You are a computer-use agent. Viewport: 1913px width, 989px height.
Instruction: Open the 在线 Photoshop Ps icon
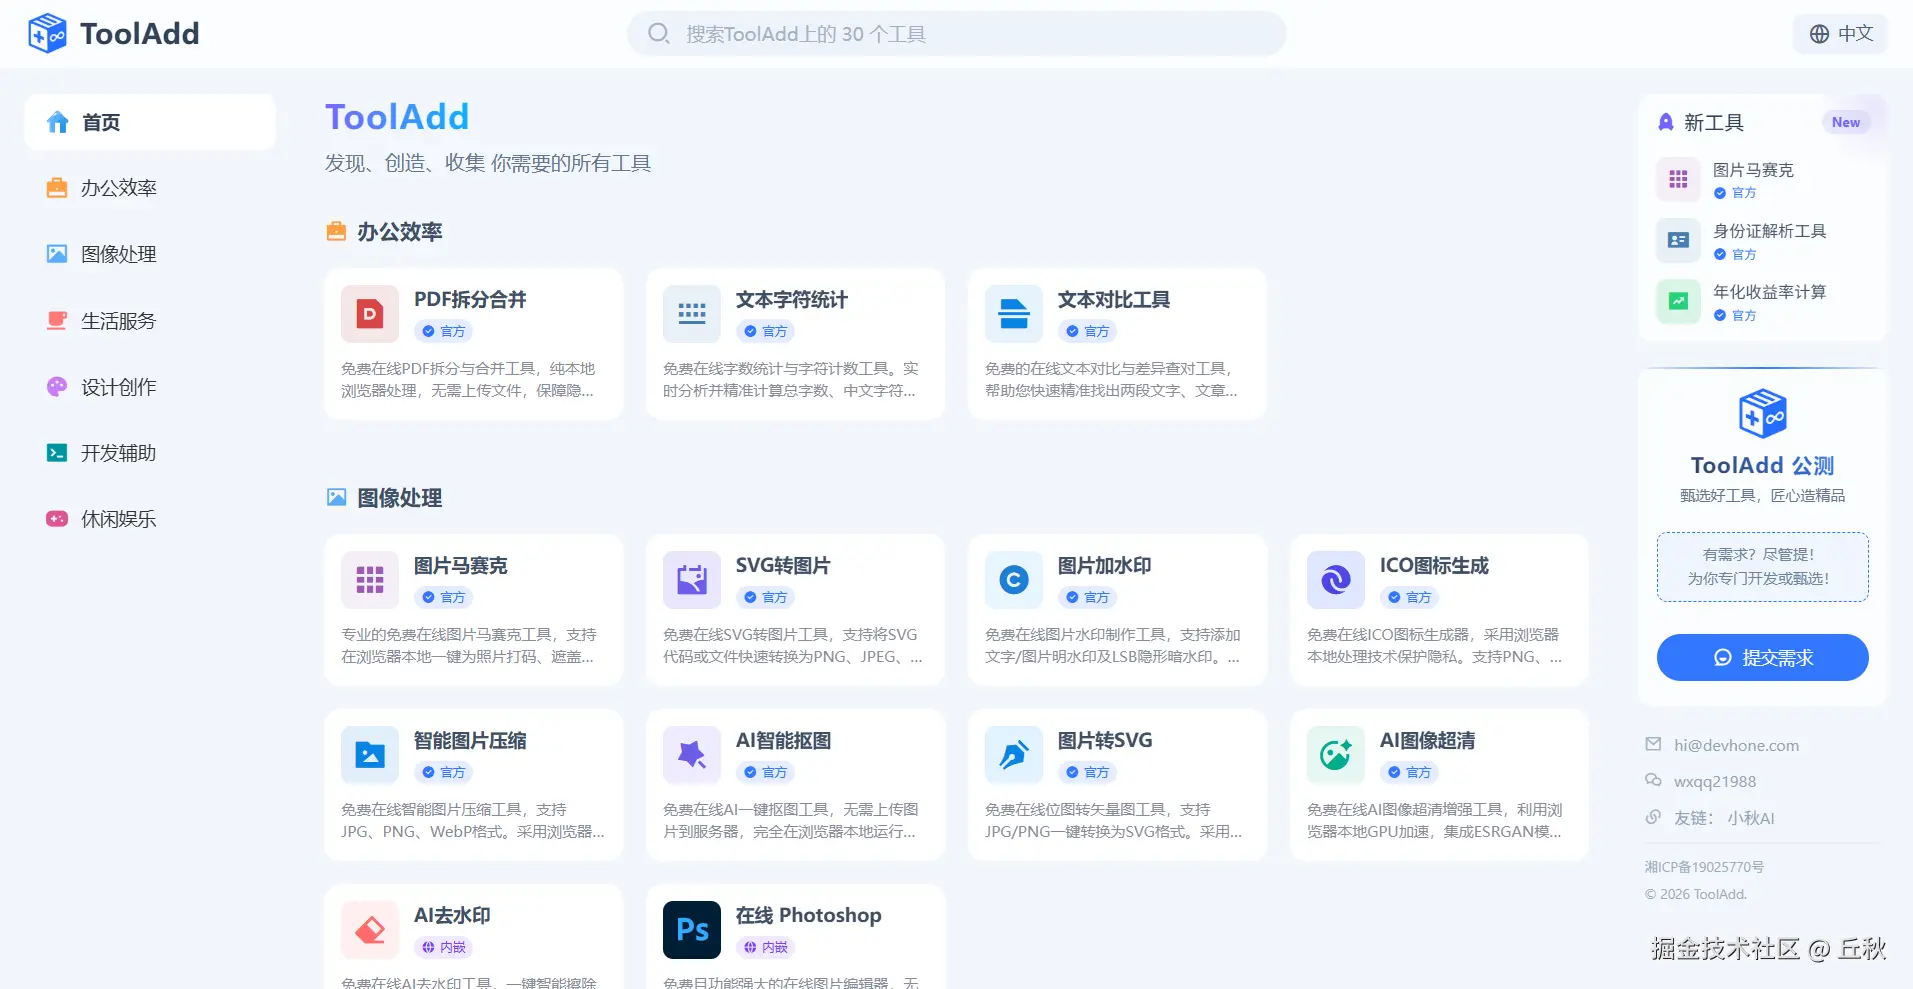click(x=692, y=930)
